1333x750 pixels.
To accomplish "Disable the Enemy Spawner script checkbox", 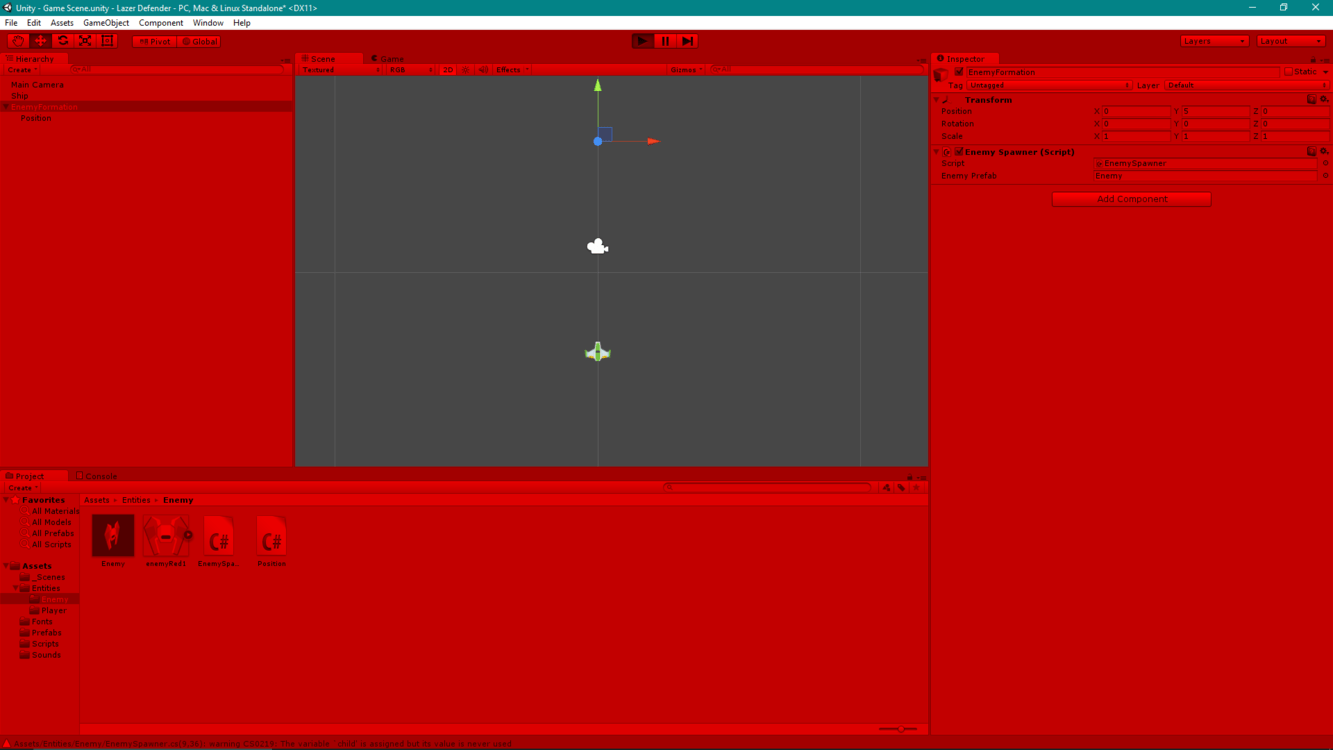I will [959, 152].
